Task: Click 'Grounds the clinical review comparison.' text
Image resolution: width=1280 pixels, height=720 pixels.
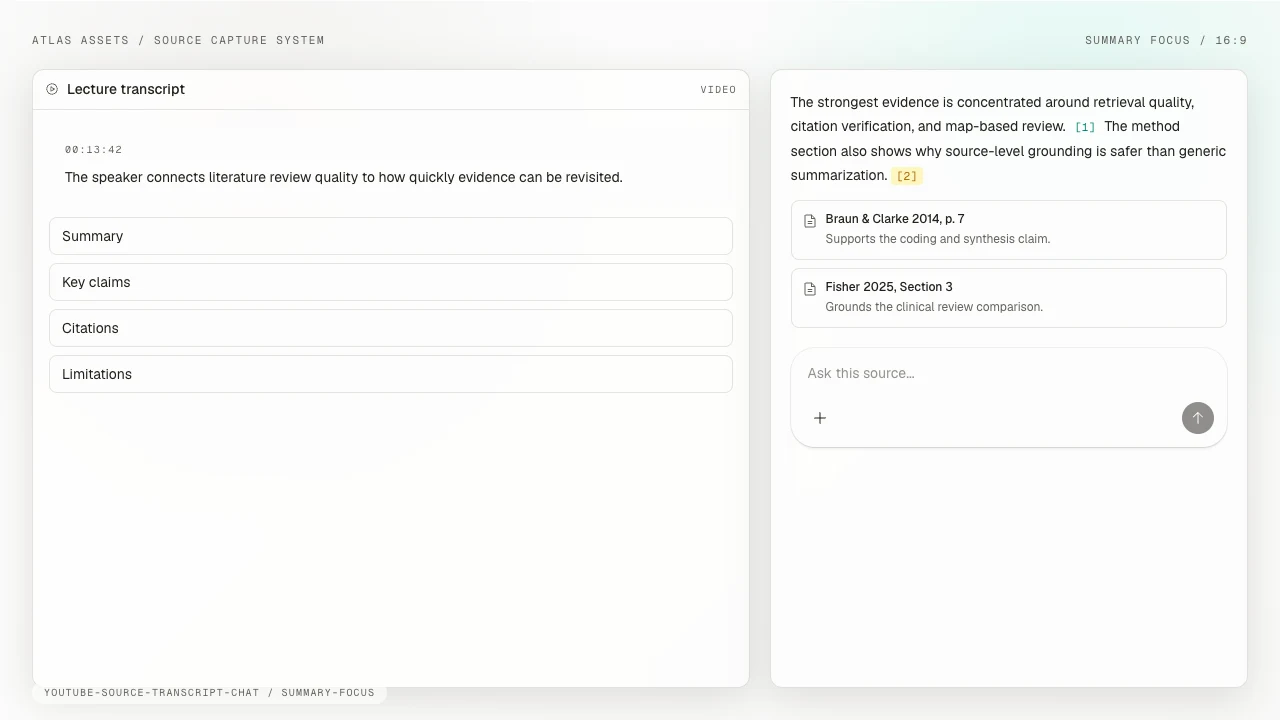Action: point(934,307)
